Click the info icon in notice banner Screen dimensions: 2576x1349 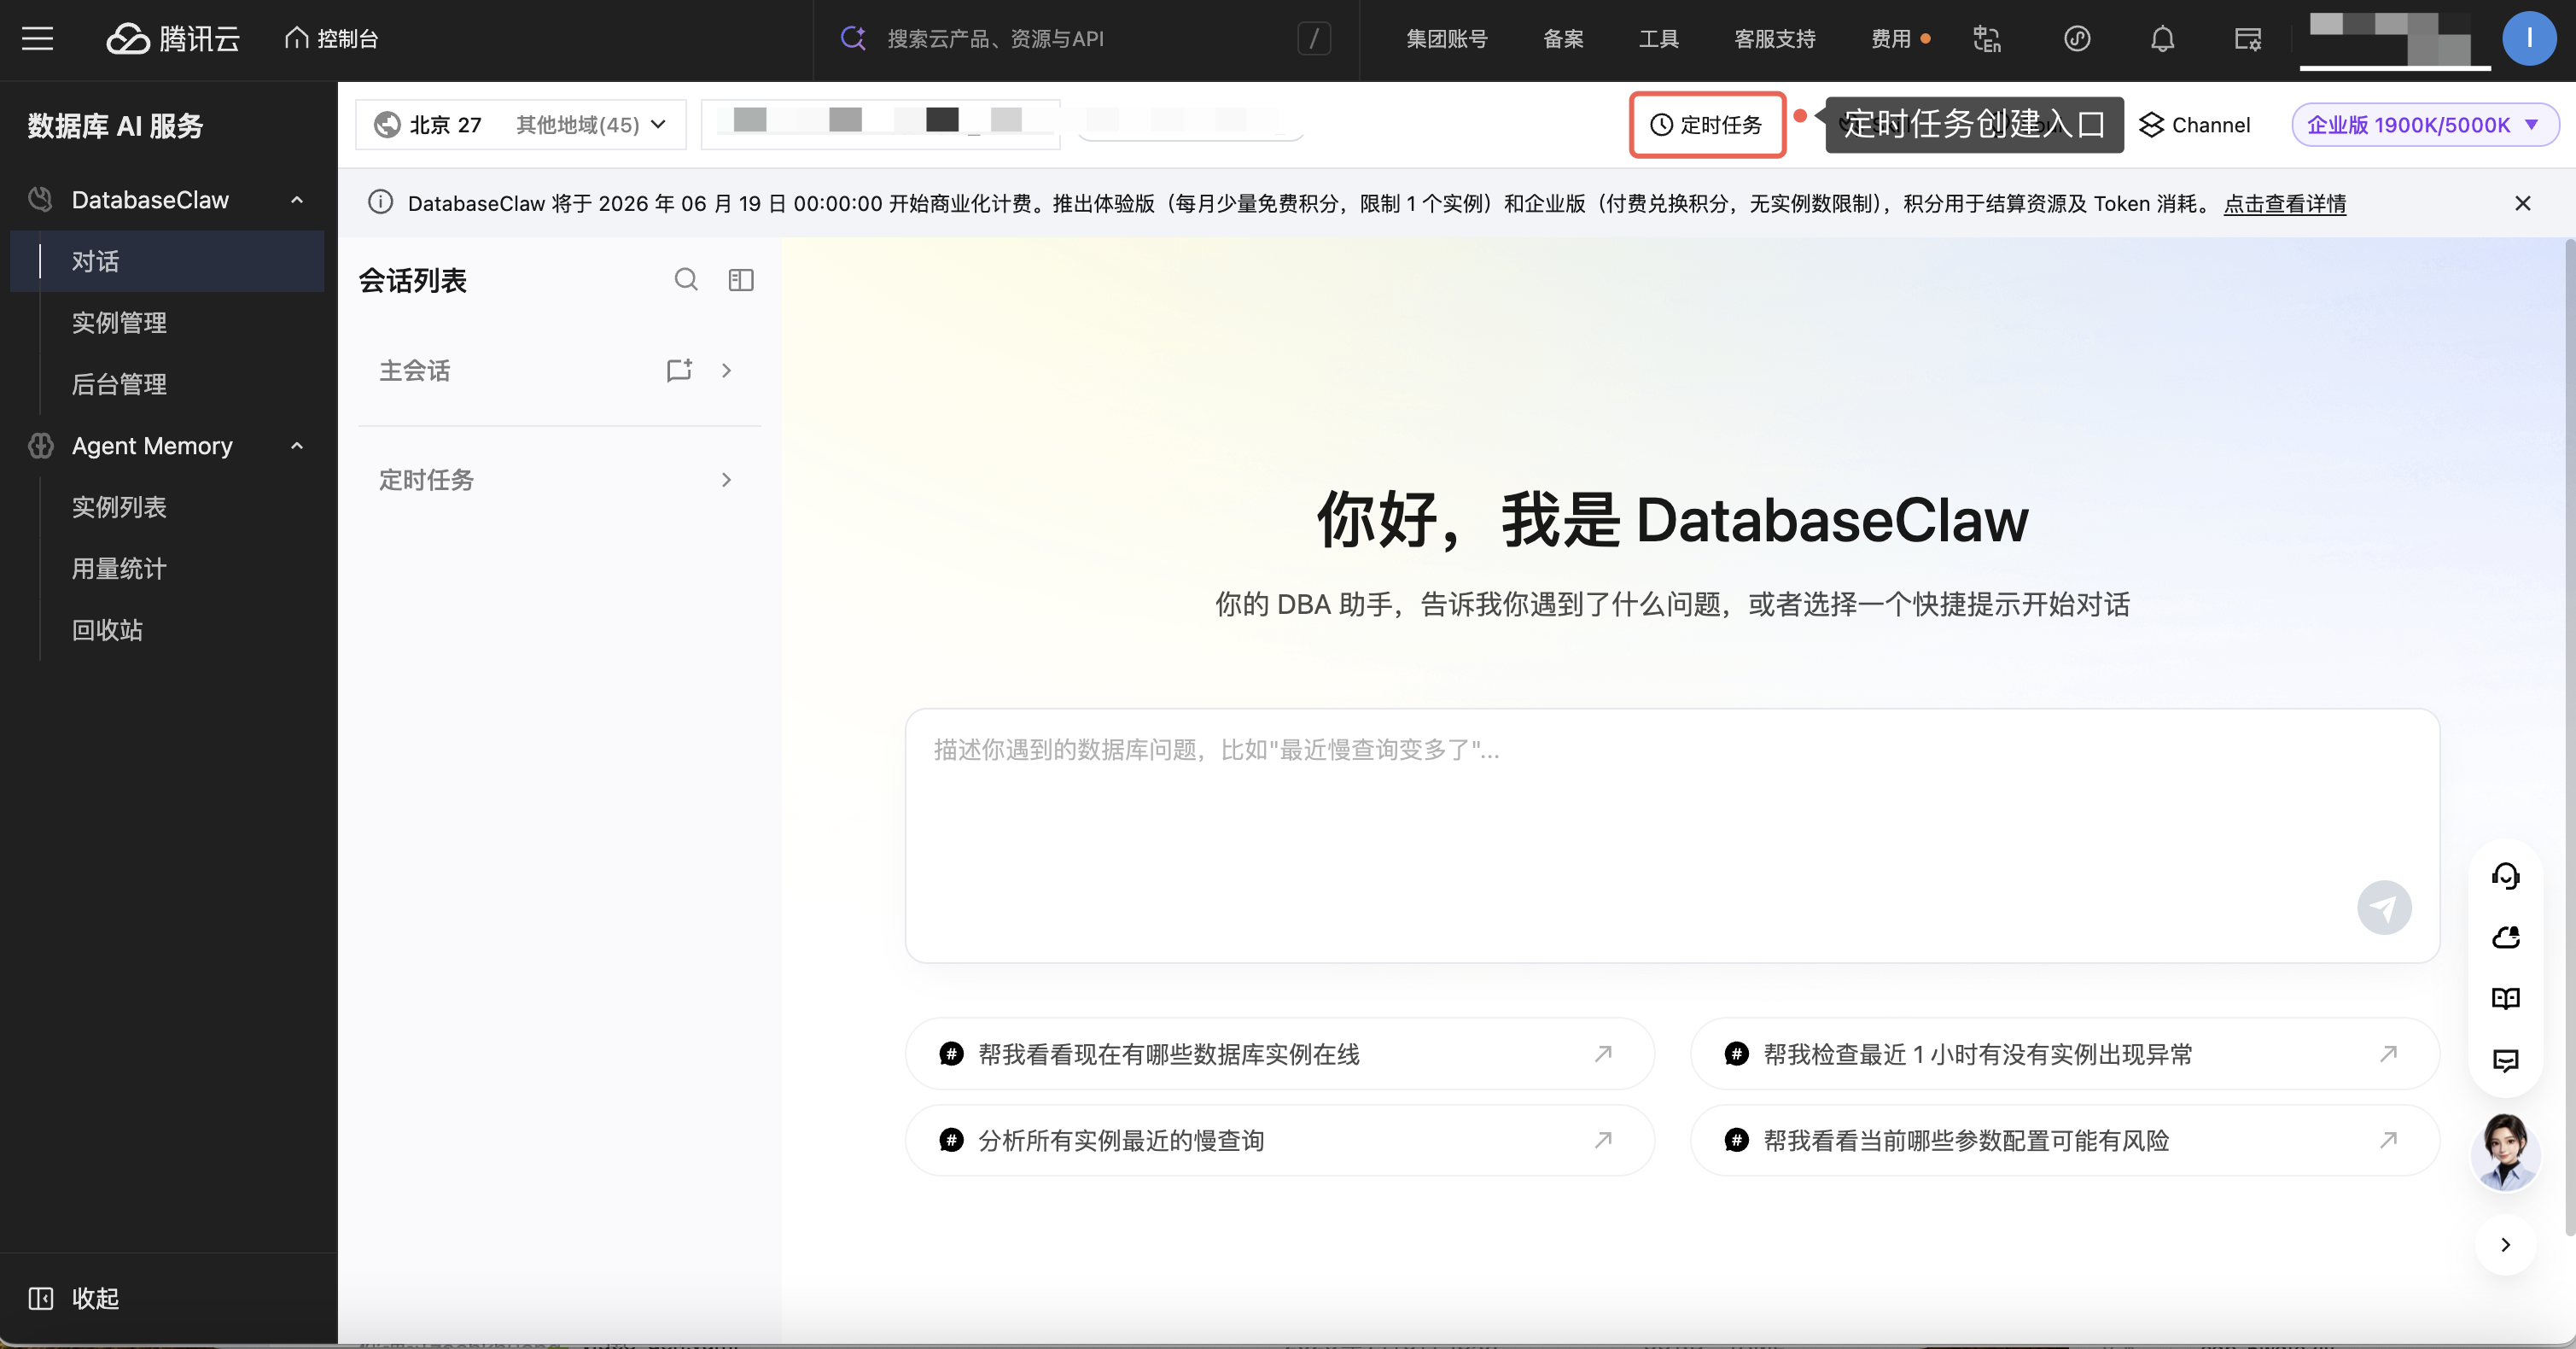click(x=380, y=202)
